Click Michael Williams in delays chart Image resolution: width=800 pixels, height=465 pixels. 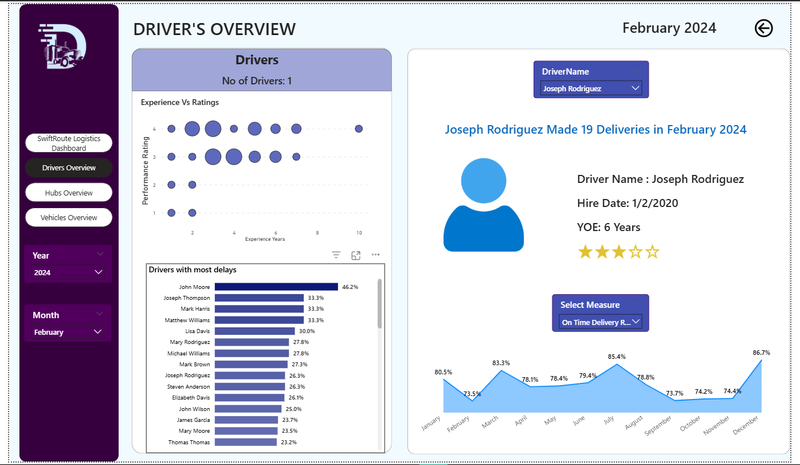tap(188, 353)
